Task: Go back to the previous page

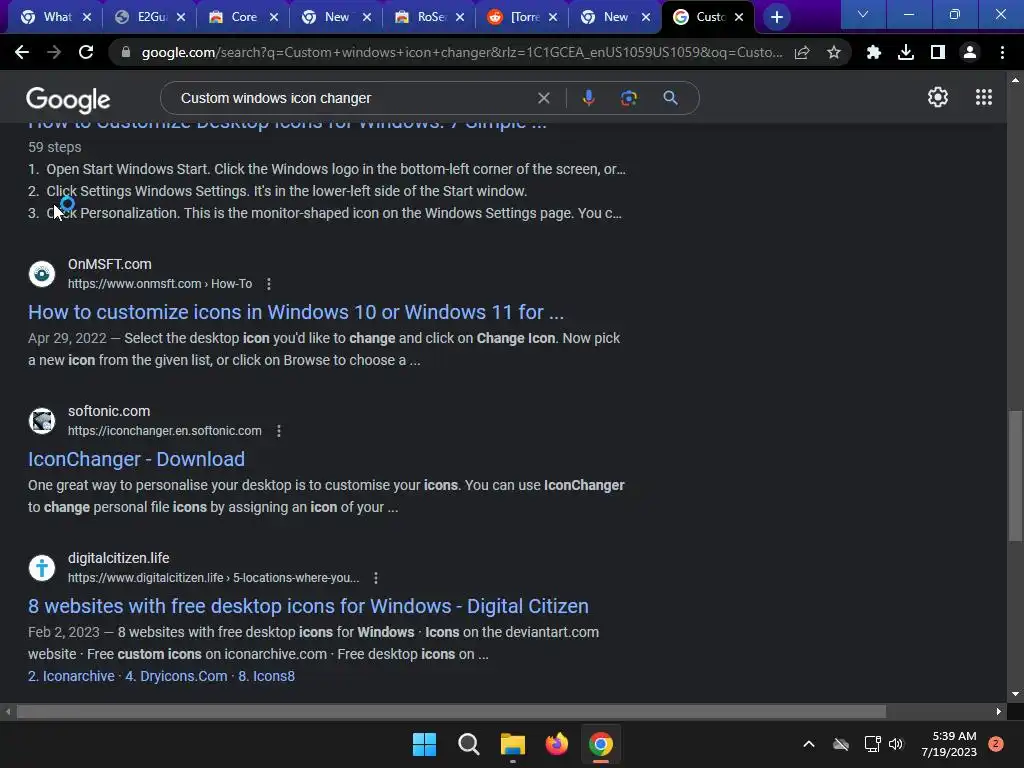Action: tap(22, 52)
